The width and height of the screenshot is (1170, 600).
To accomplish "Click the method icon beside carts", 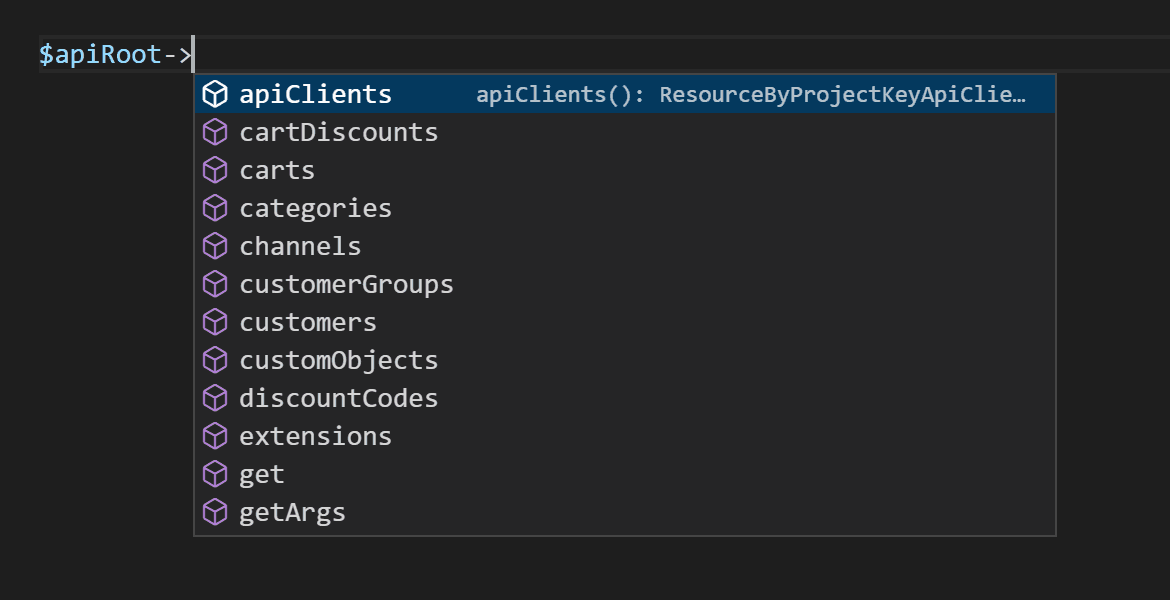I will click(215, 170).
